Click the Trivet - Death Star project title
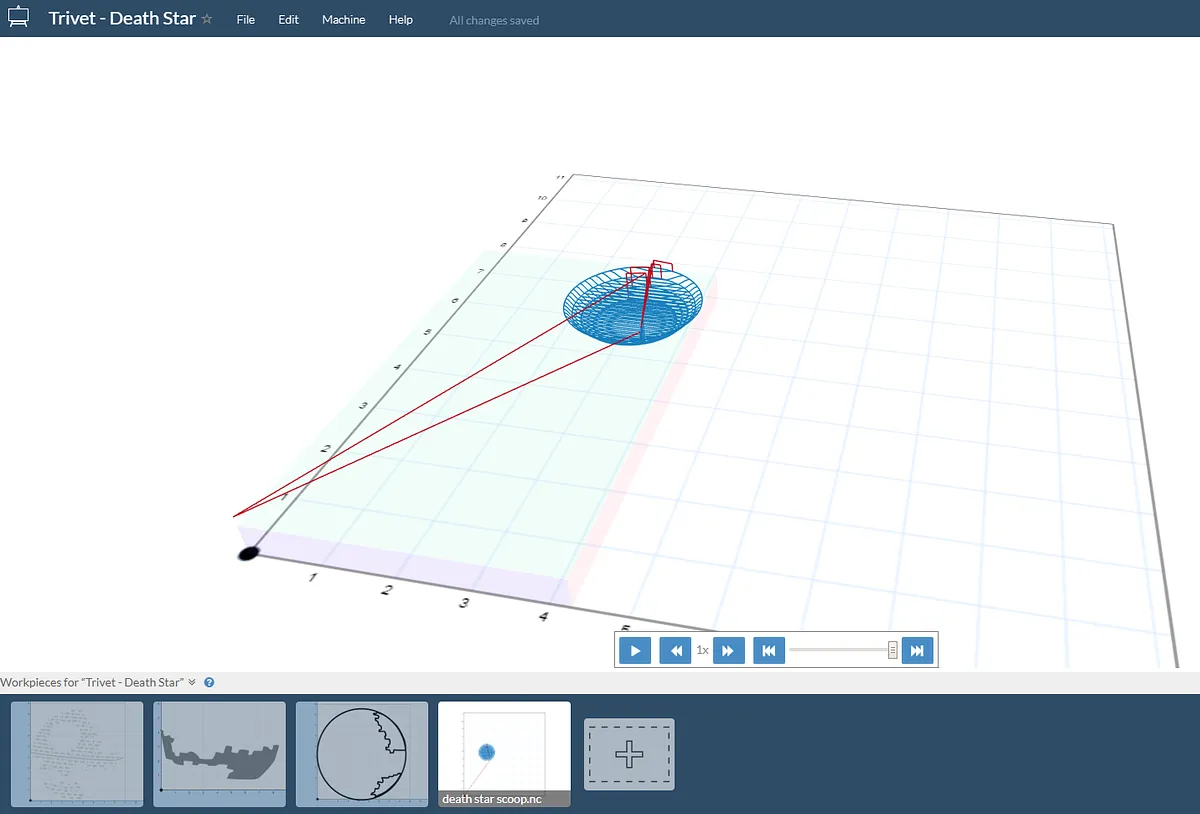Screen dimensions: 1200x814 122,19
